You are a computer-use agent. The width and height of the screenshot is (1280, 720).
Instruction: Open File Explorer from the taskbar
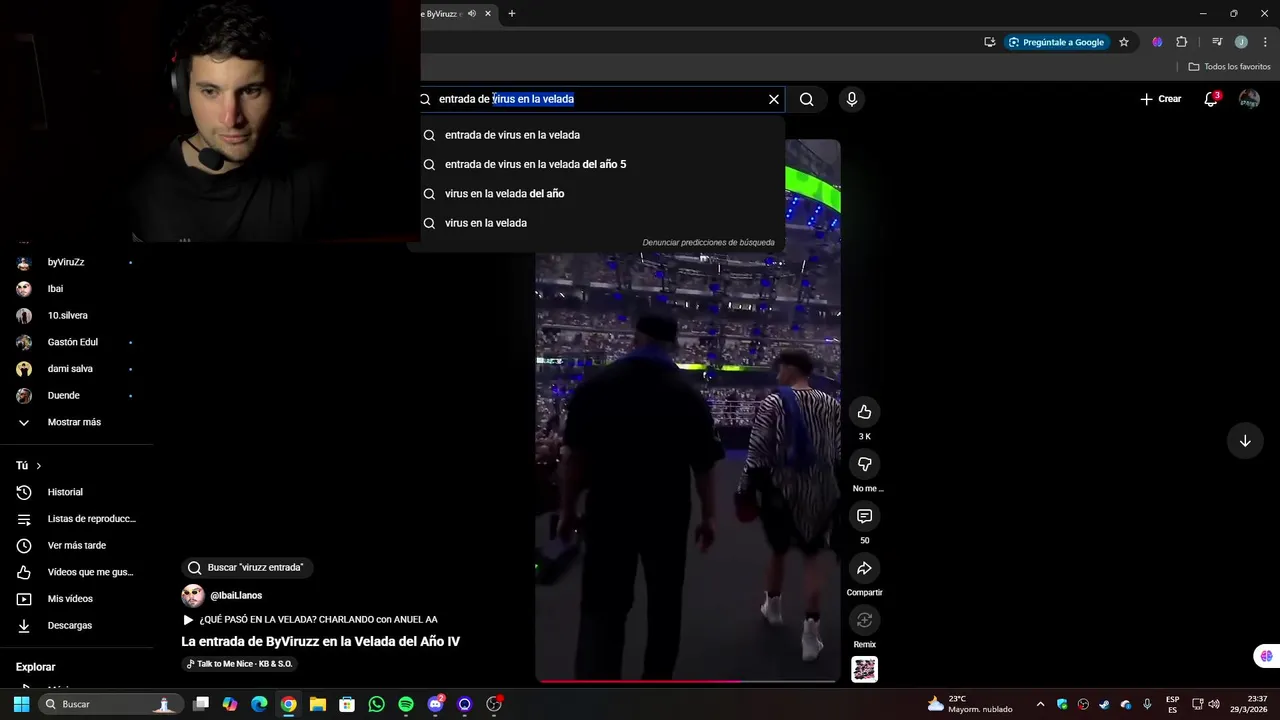(x=317, y=704)
